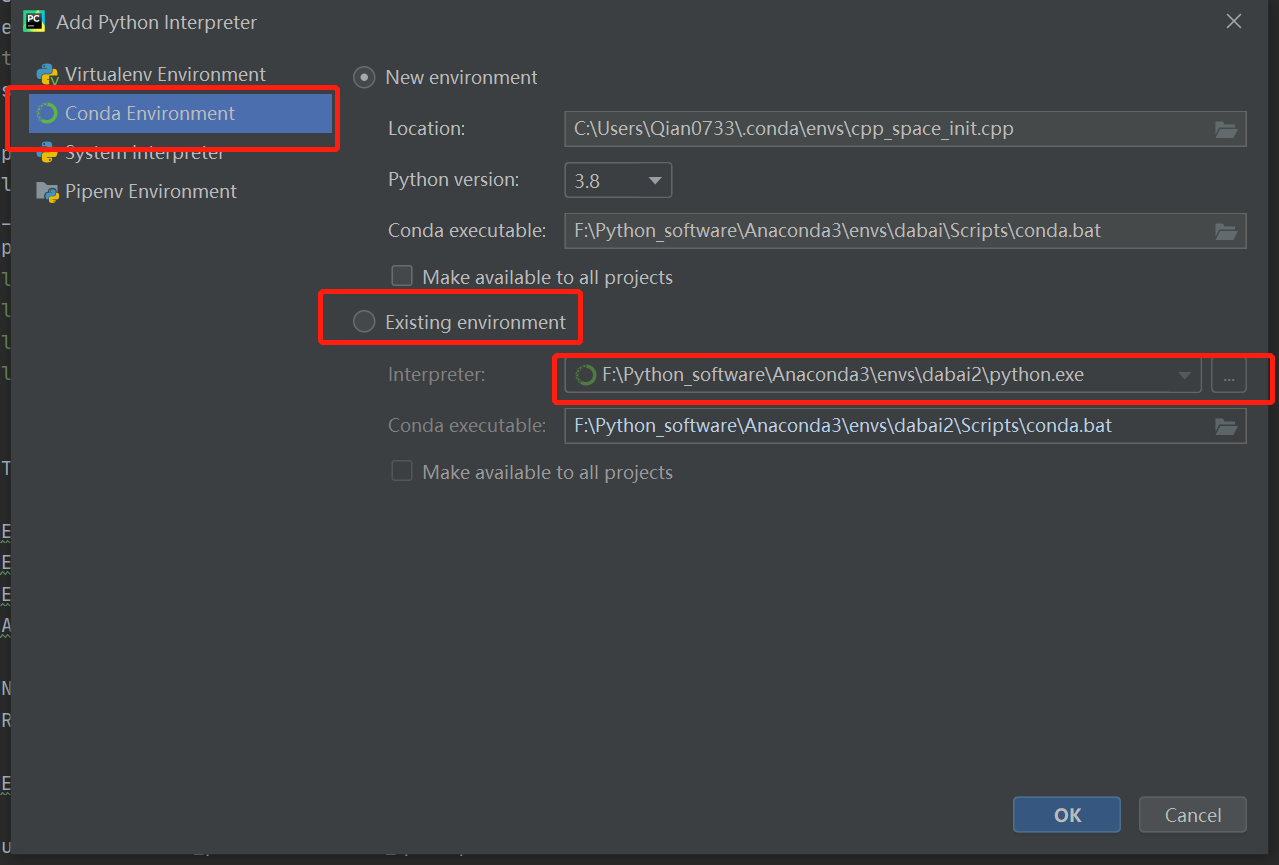Select Conda Environment in sidebar

180,113
